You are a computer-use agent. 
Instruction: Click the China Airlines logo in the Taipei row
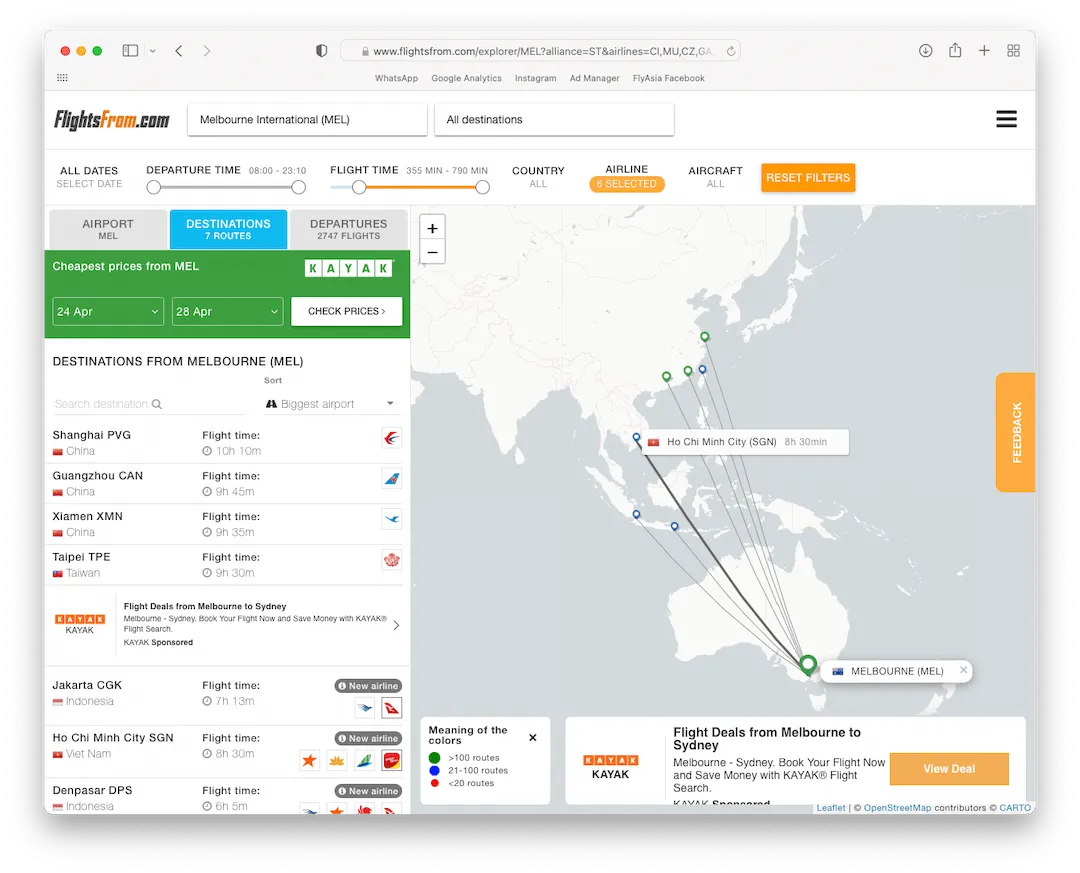point(391,560)
